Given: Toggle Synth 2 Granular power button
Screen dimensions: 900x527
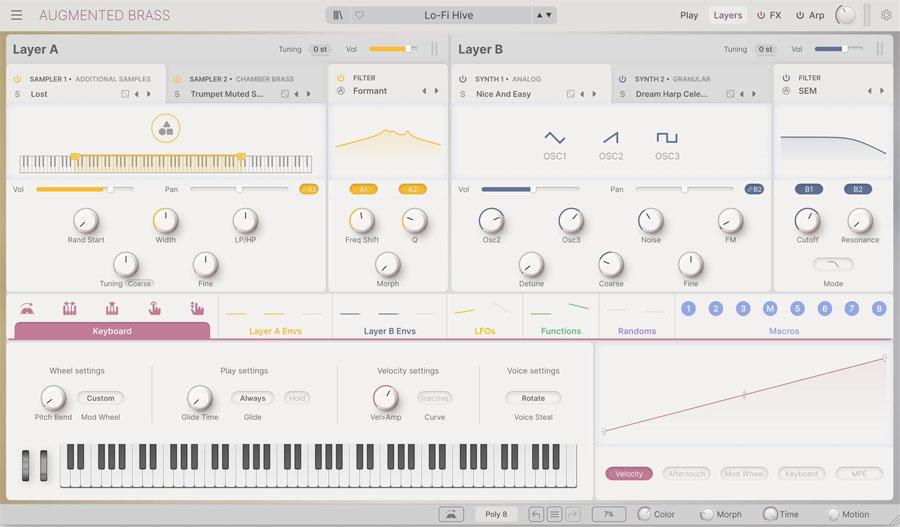Looking at the screenshot, I should (622, 79).
